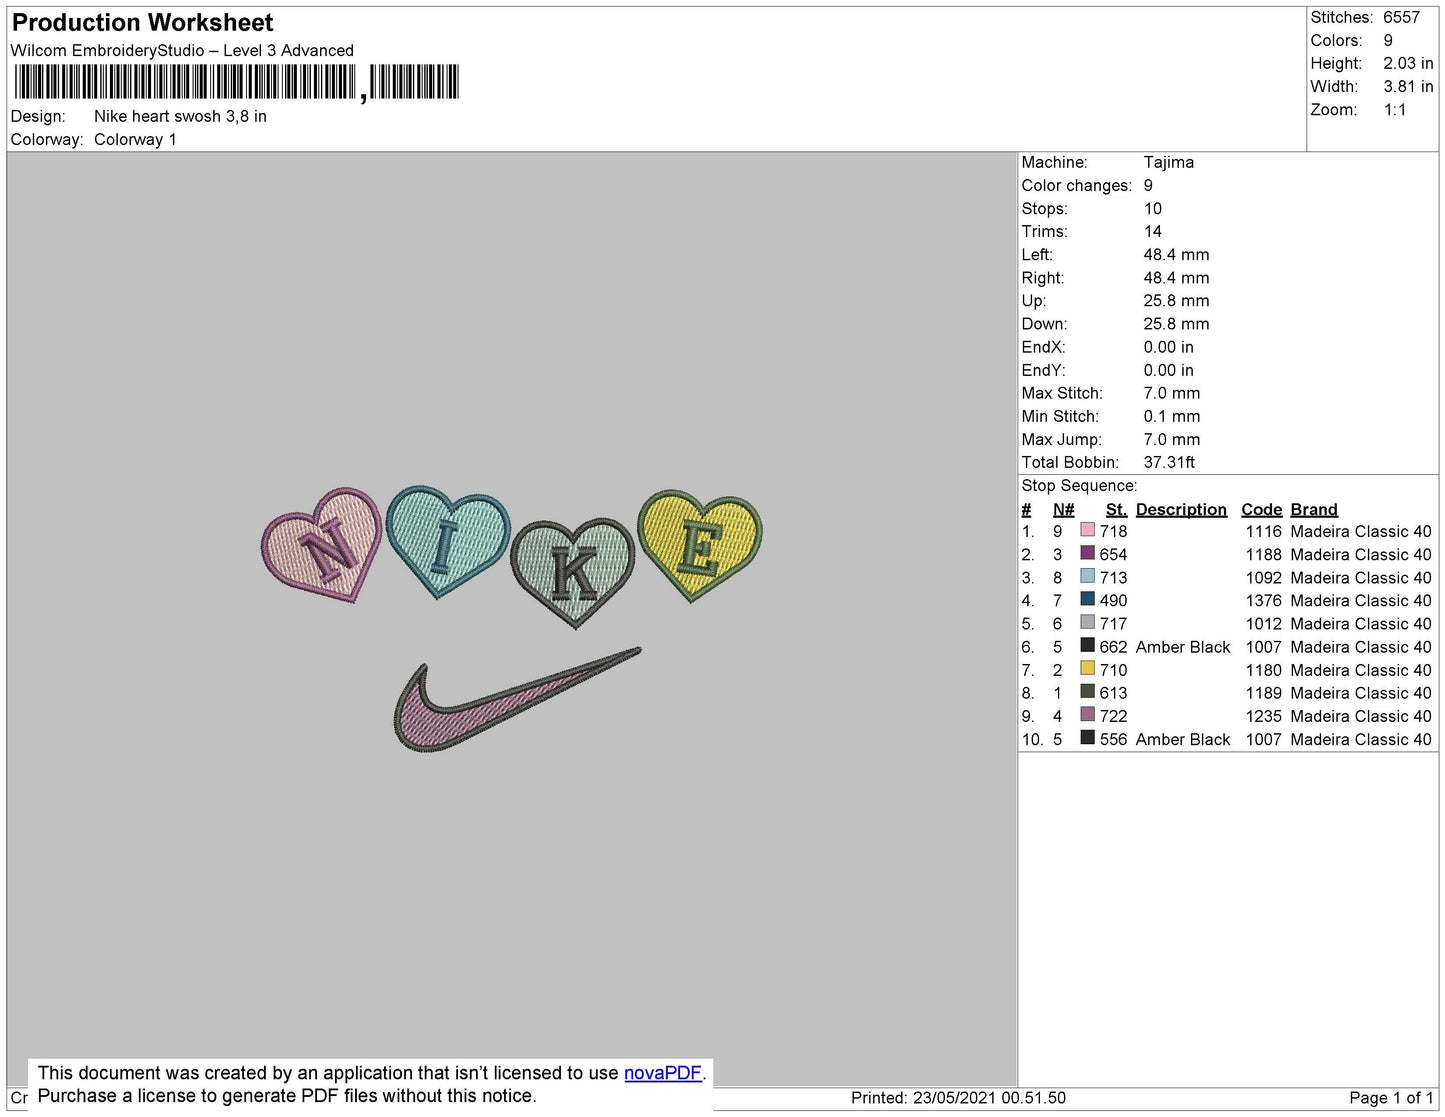1445x1117 pixels.
Task: Click Total Bobbin value '37.31ft'
Action: [x=1169, y=462]
